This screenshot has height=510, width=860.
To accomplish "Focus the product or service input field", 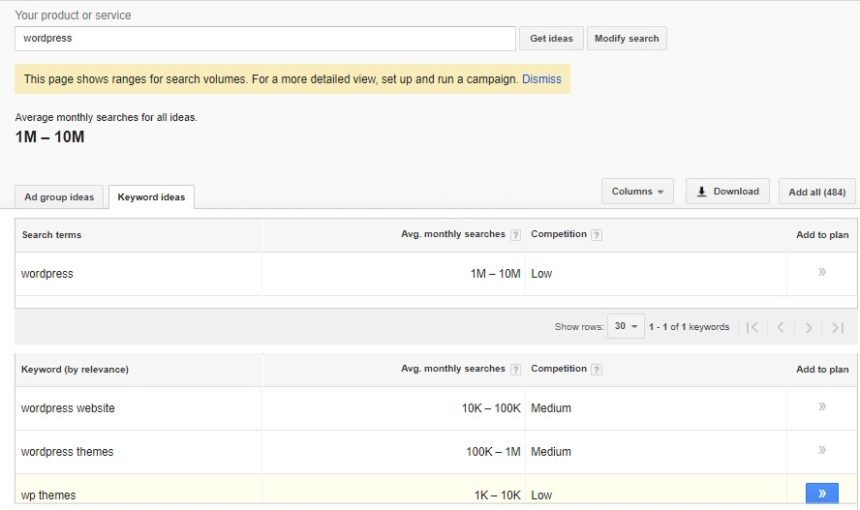I will [x=265, y=38].
